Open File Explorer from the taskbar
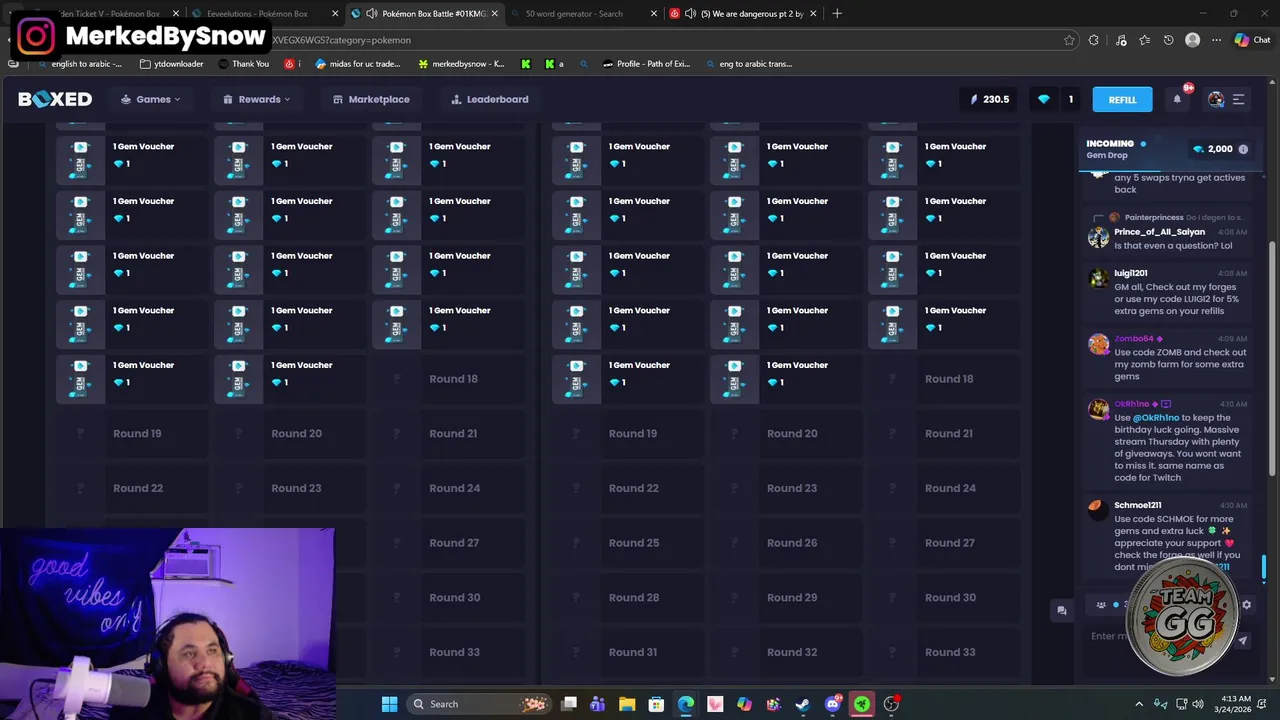This screenshot has height=720, width=1280. (627, 704)
